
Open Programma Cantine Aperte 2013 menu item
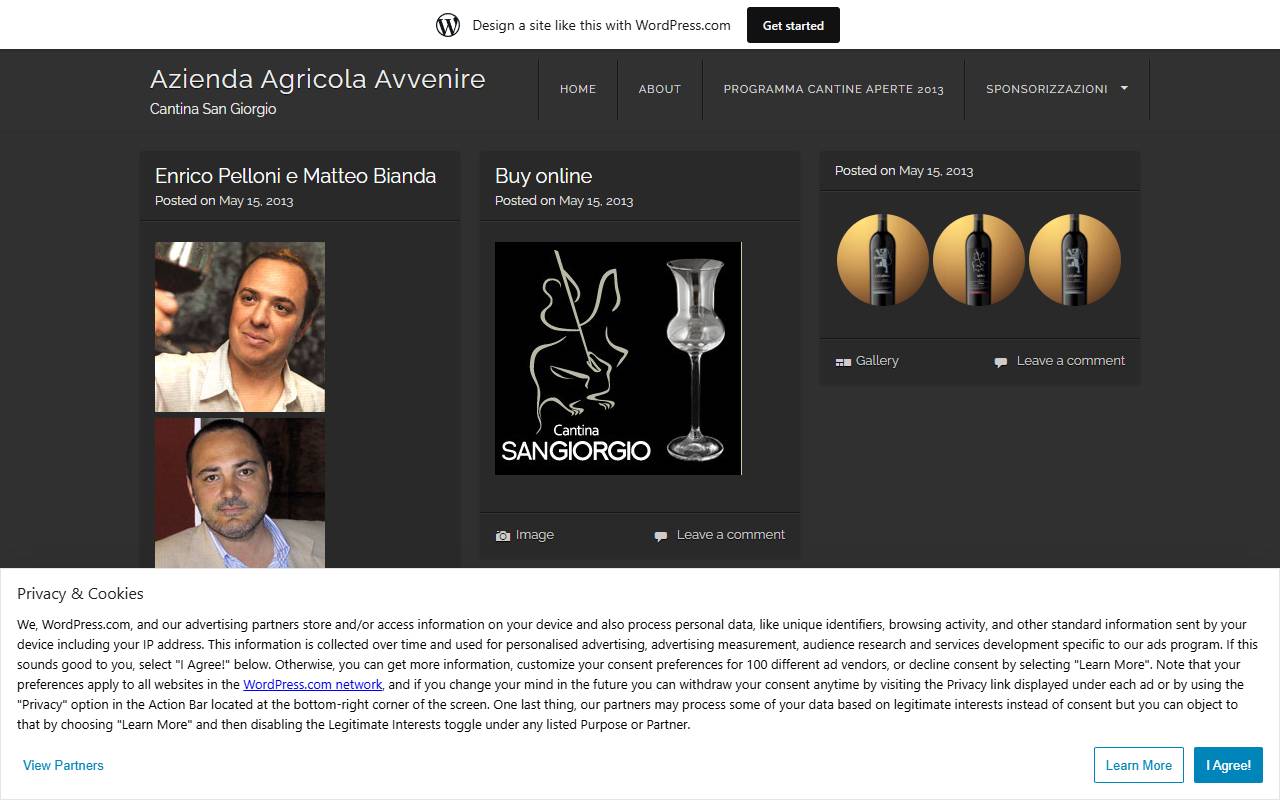click(x=834, y=89)
